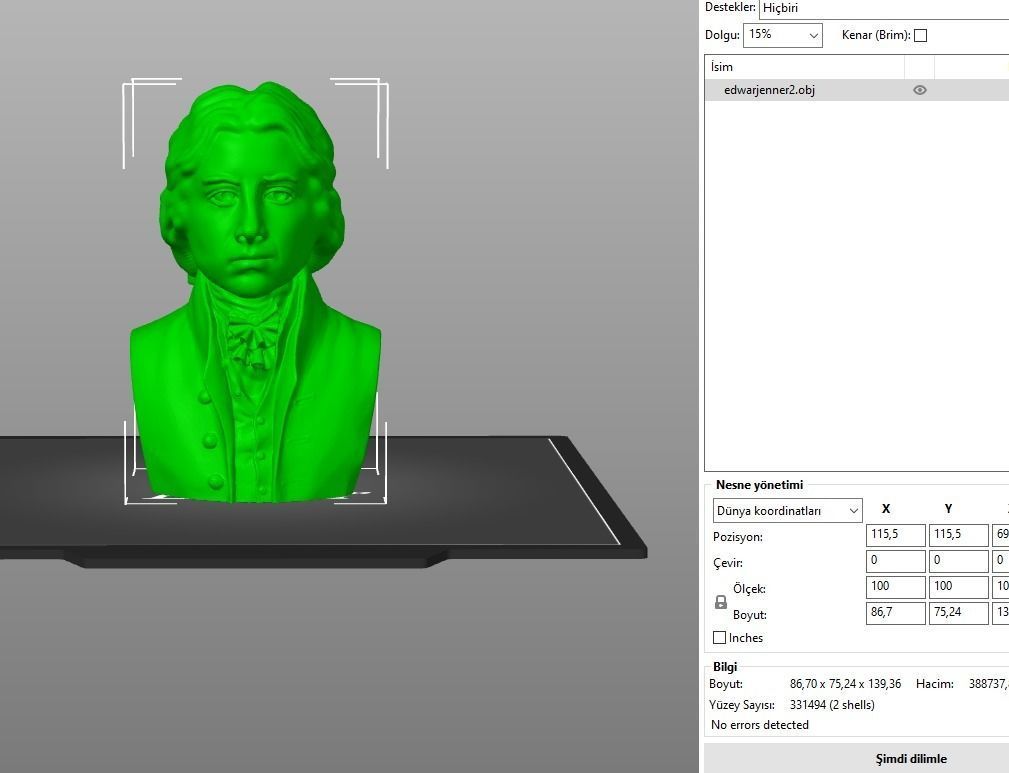Edit the Boyut Y field showing 75,24
This screenshot has height=773, width=1009.
[x=956, y=613]
